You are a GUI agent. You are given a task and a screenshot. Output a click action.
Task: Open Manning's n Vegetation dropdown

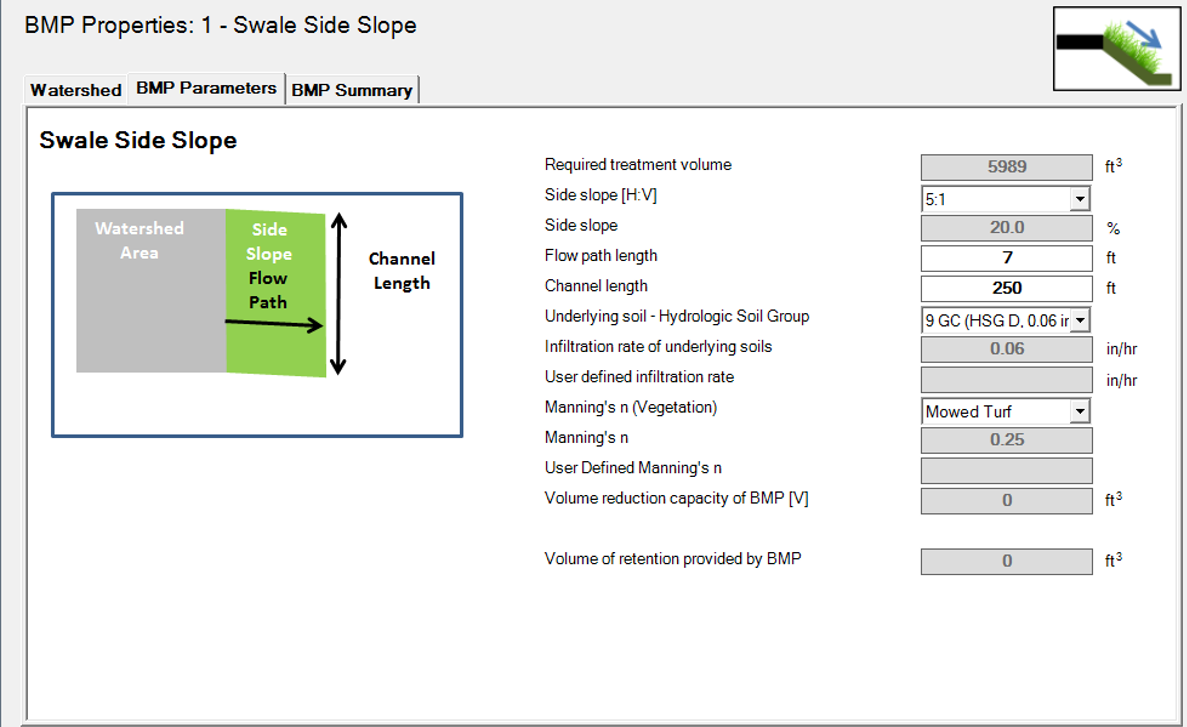(1079, 411)
